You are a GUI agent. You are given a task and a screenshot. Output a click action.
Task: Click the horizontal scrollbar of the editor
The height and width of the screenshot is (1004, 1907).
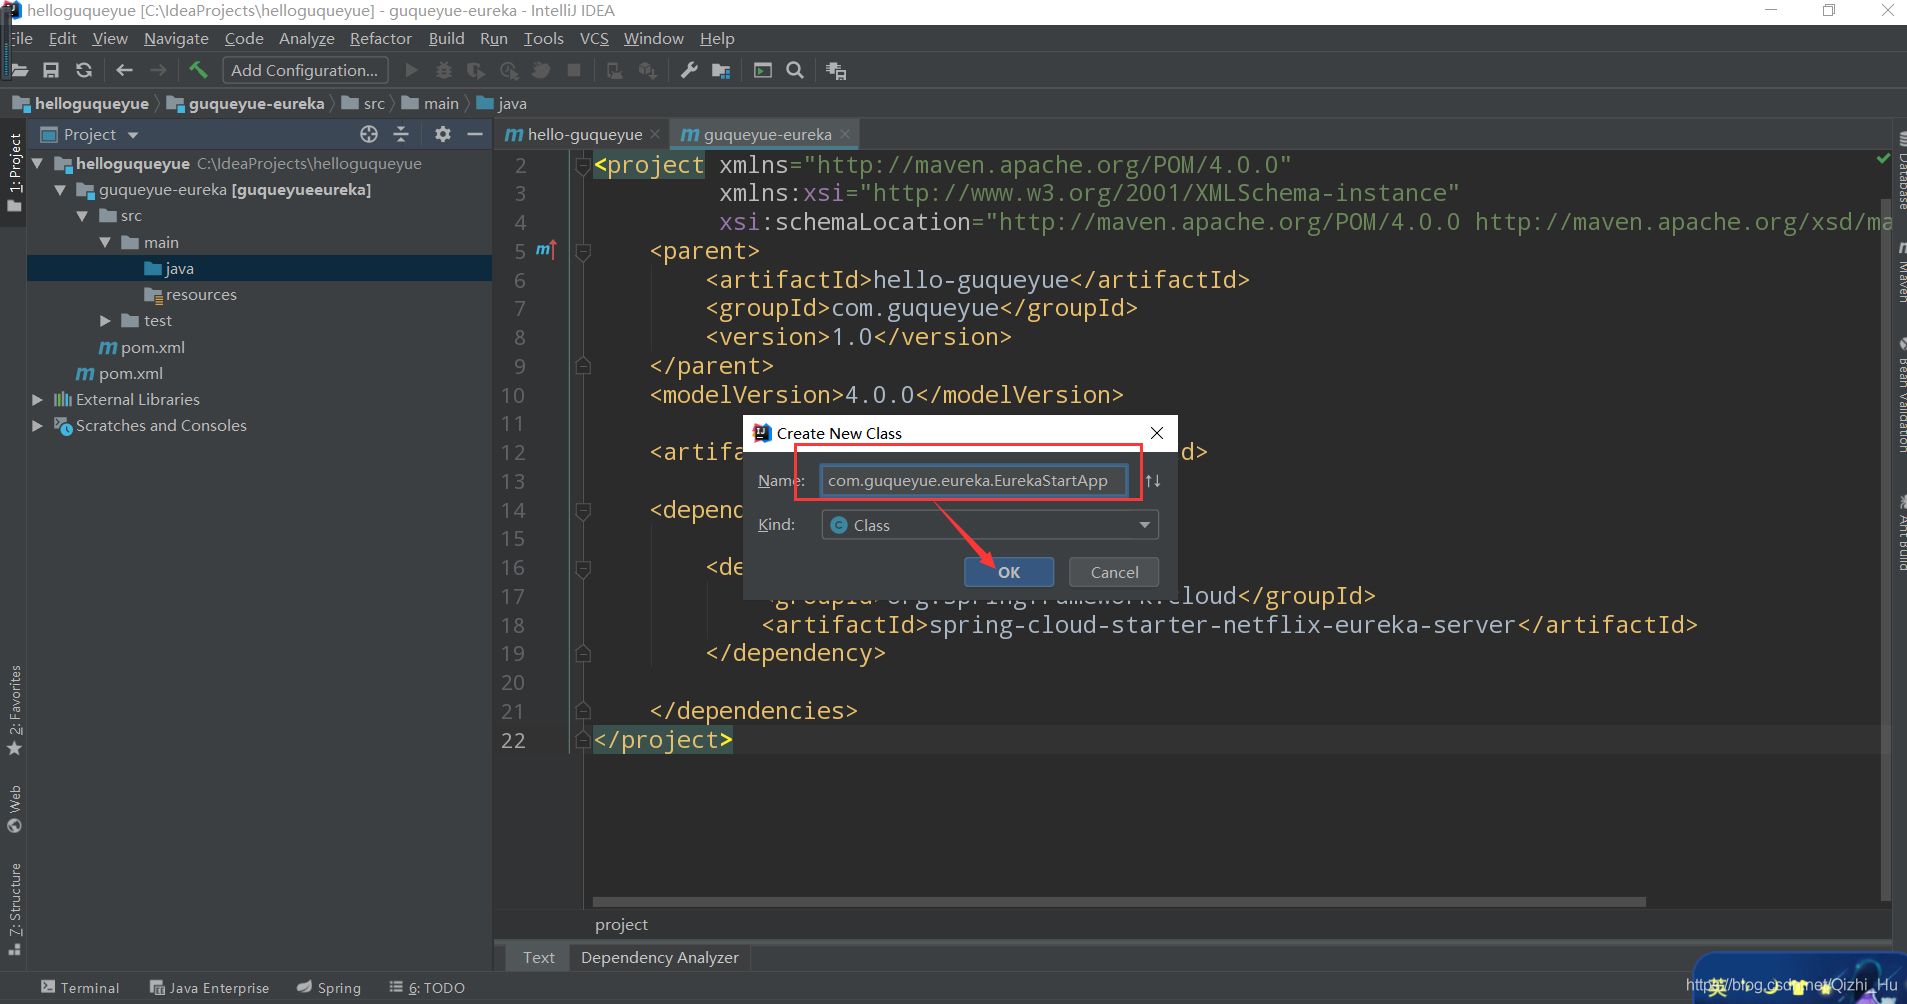click(1119, 901)
